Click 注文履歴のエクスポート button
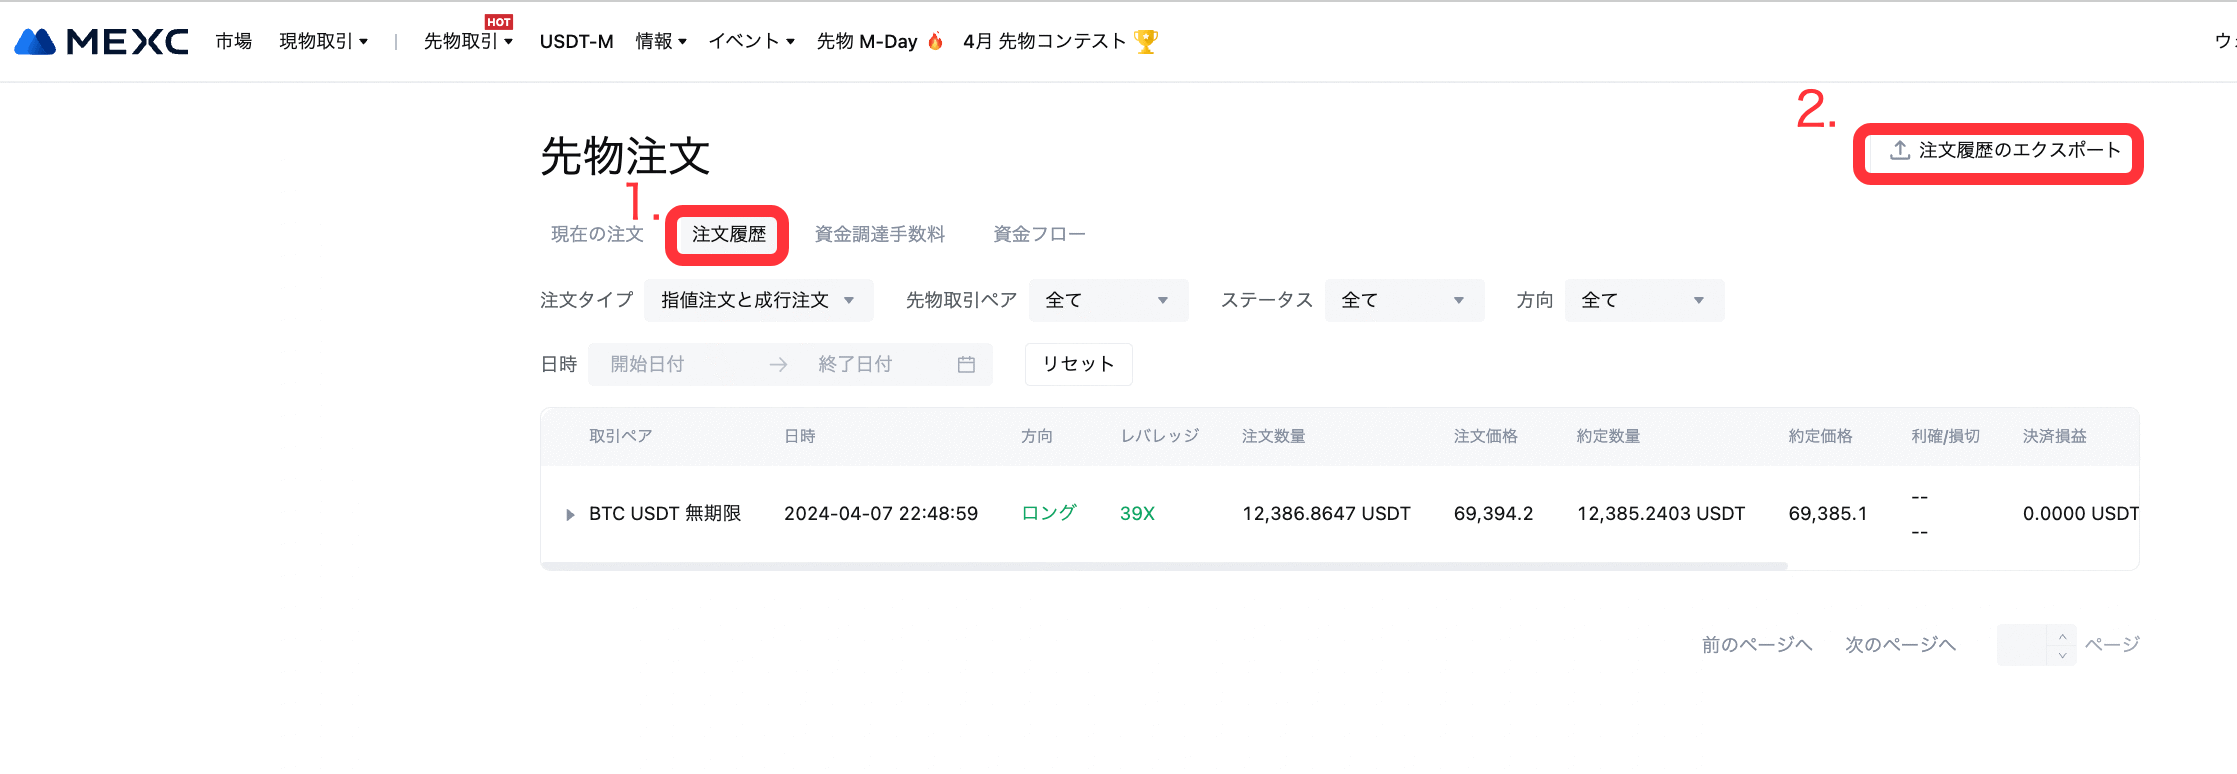This screenshot has height=774, width=2237. [x=2004, y=151]
